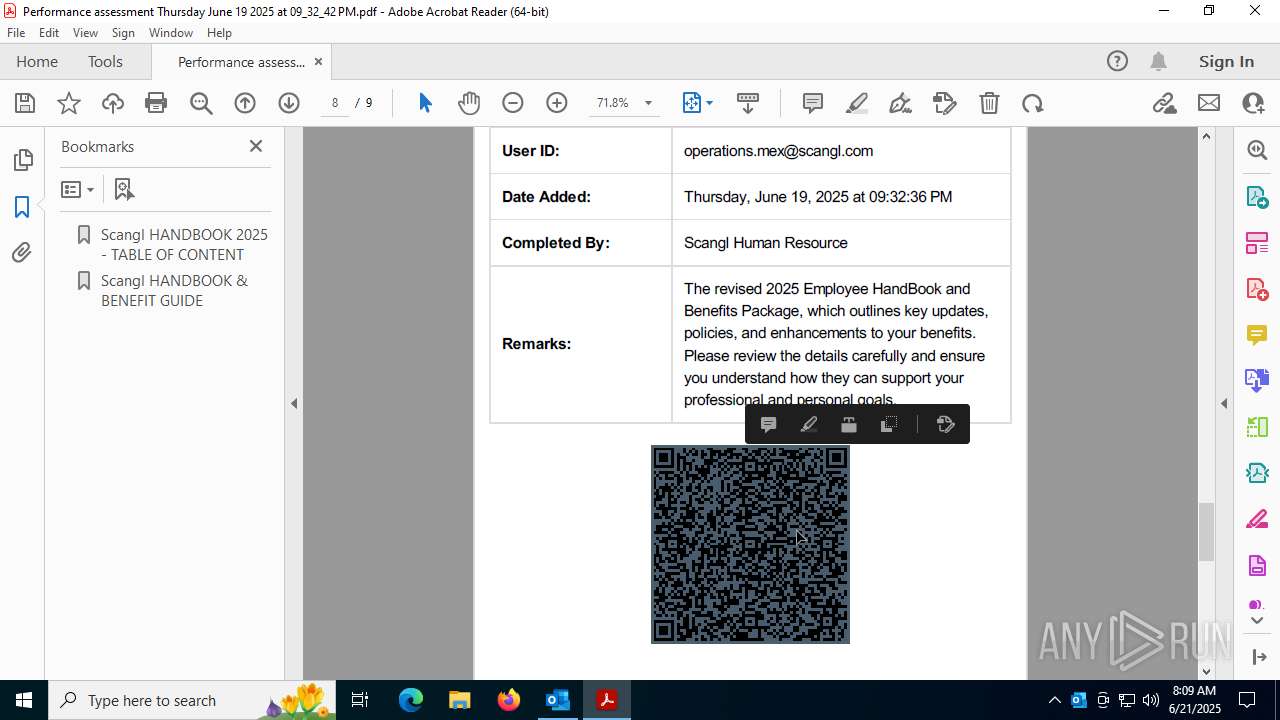Image resolution: width=1280 pixels, height=720 pixels.
Task: Open Scangl HANDBOOK & BENEFIT GUIDE bookmark
Action: 174,290
